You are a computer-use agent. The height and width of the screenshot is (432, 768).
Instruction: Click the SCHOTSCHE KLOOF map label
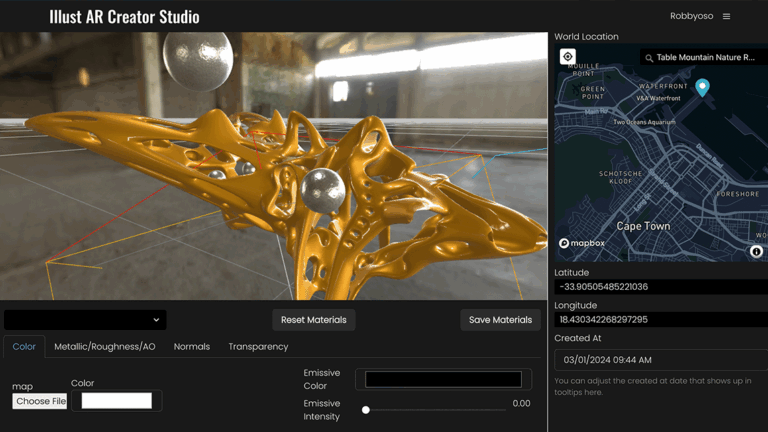(621, 177)
